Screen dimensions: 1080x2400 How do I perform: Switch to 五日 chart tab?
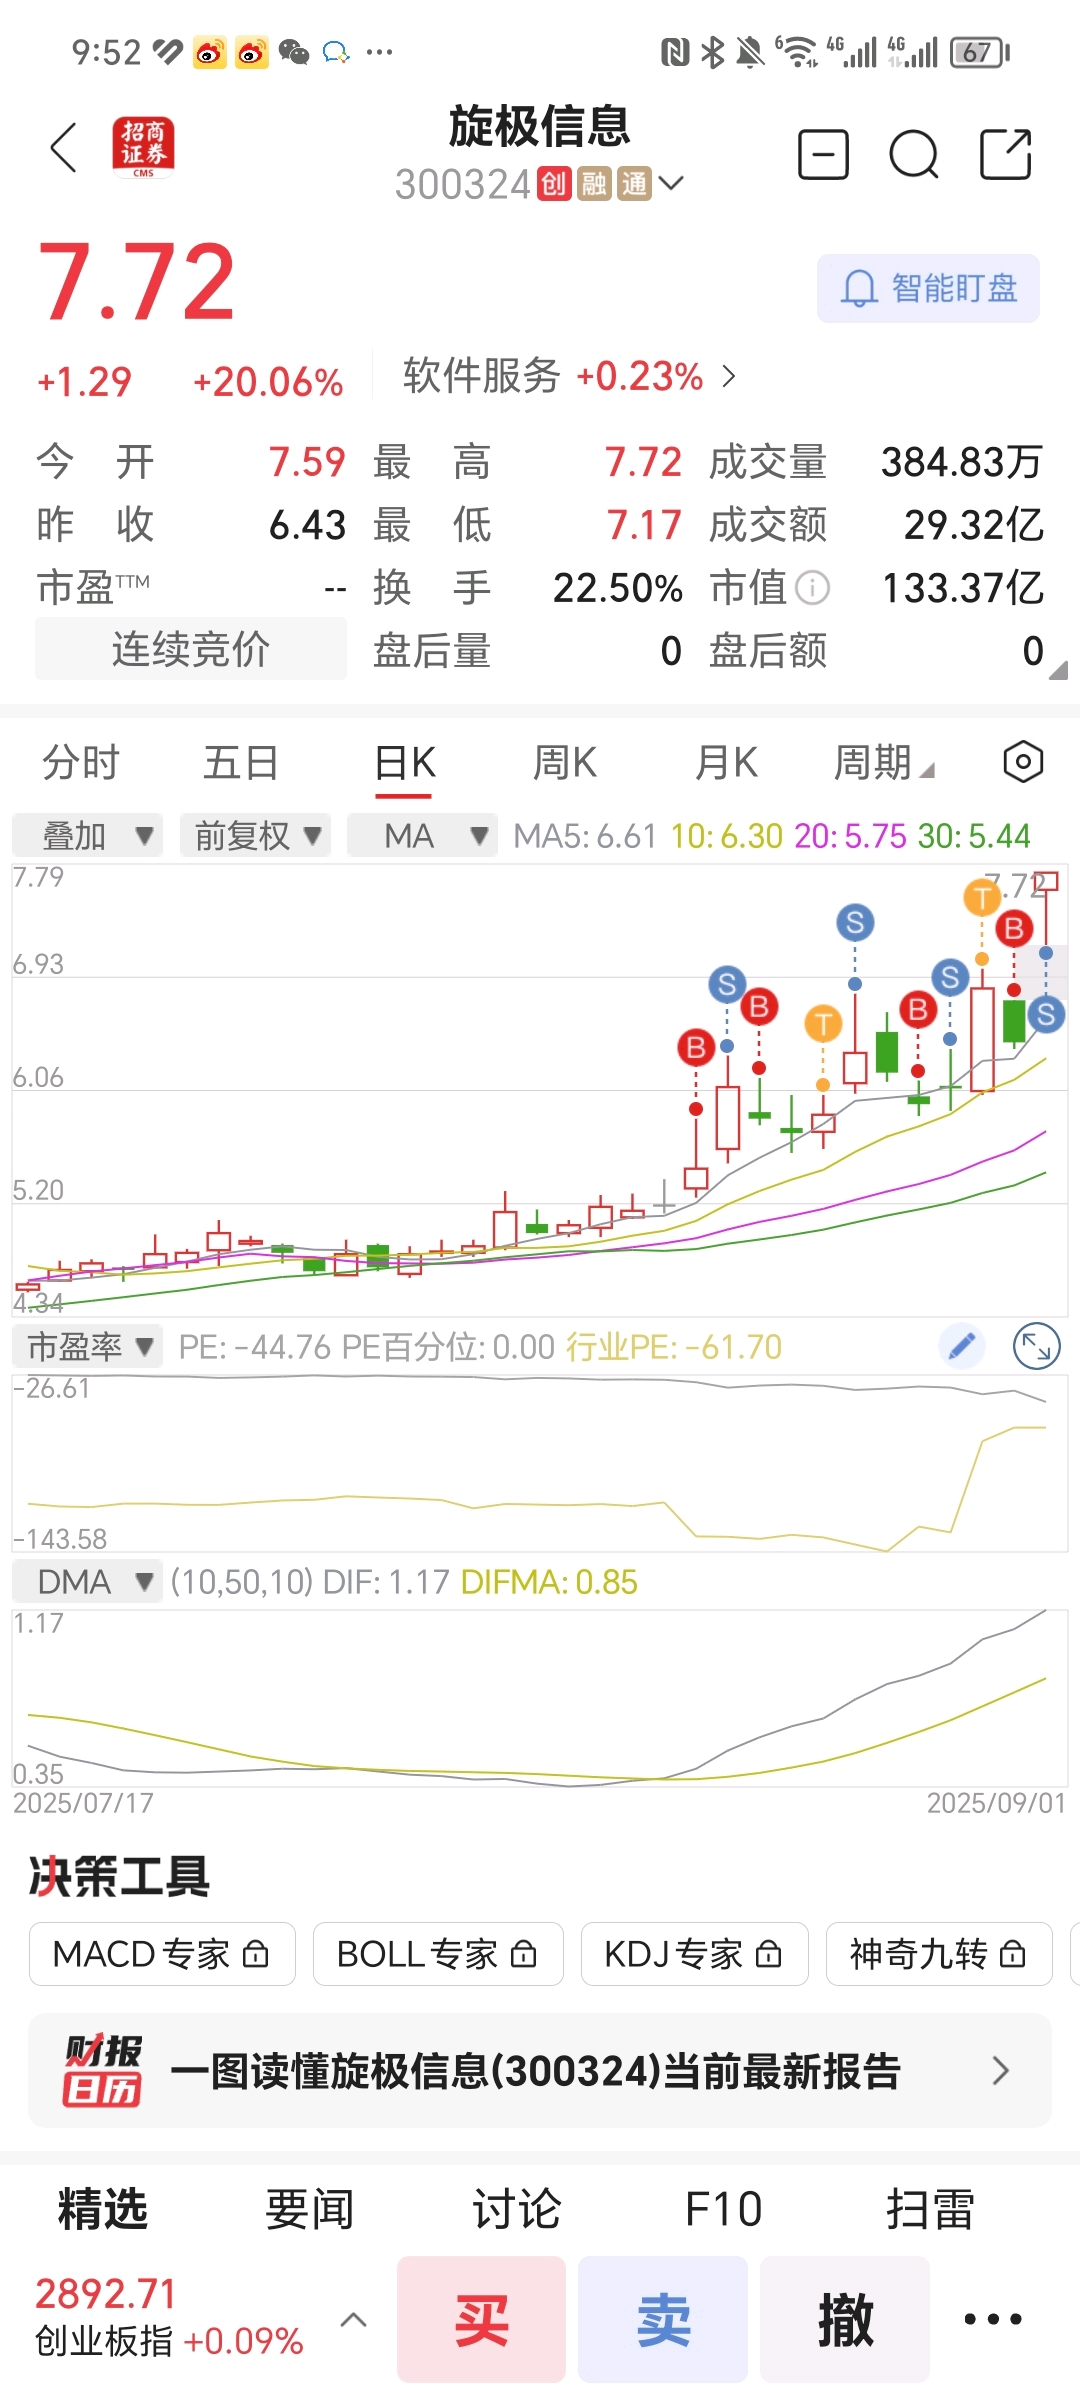(x=241, y=763)
